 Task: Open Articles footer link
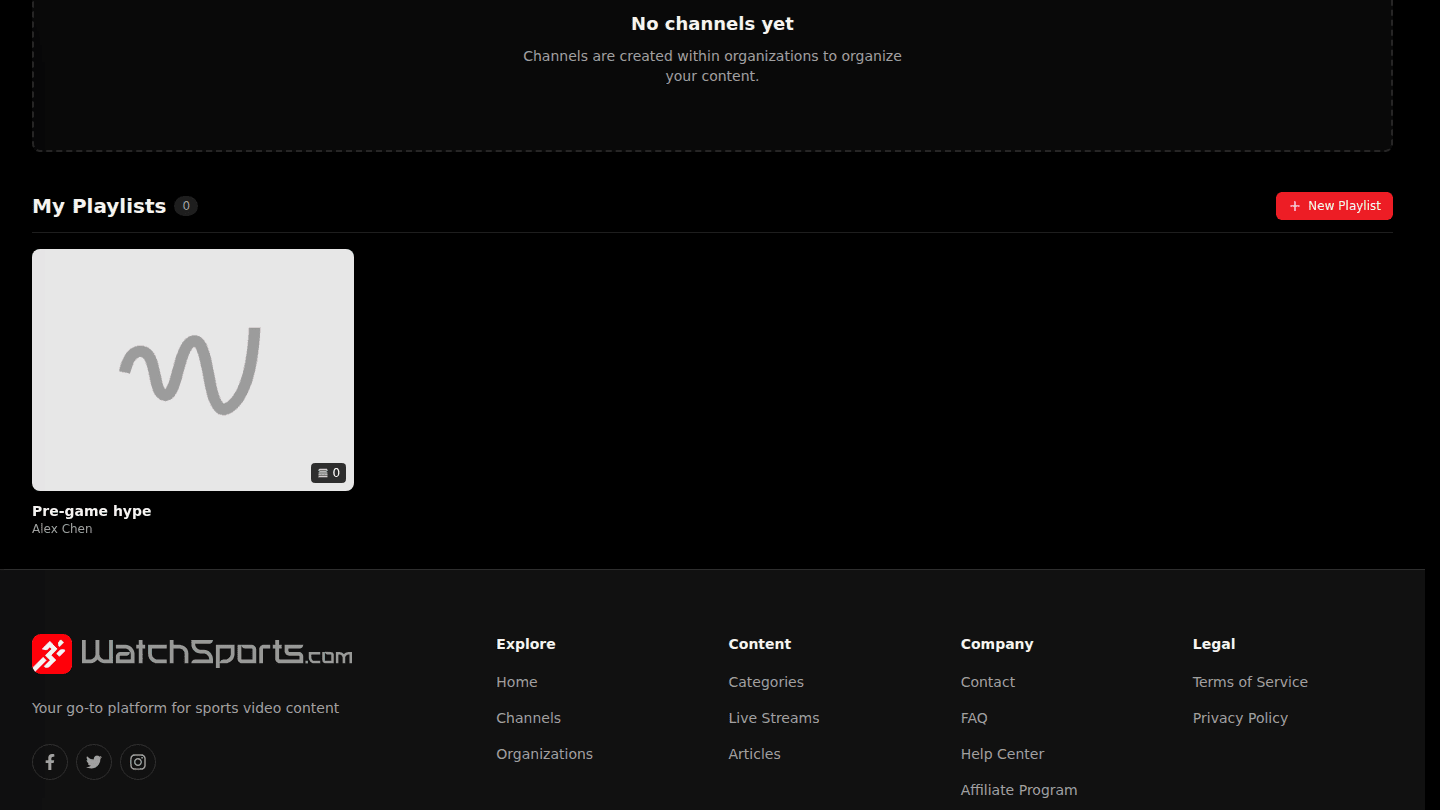point(755,754)
